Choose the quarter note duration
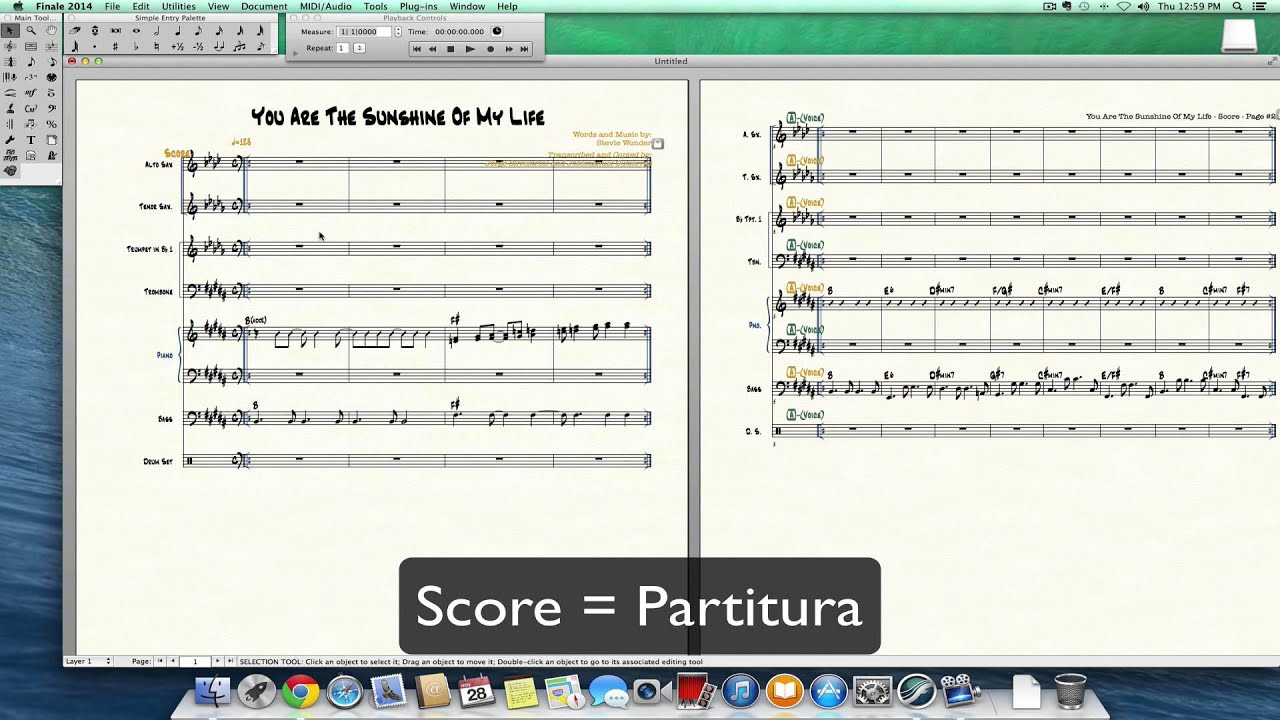 click(x=178, y=31)
